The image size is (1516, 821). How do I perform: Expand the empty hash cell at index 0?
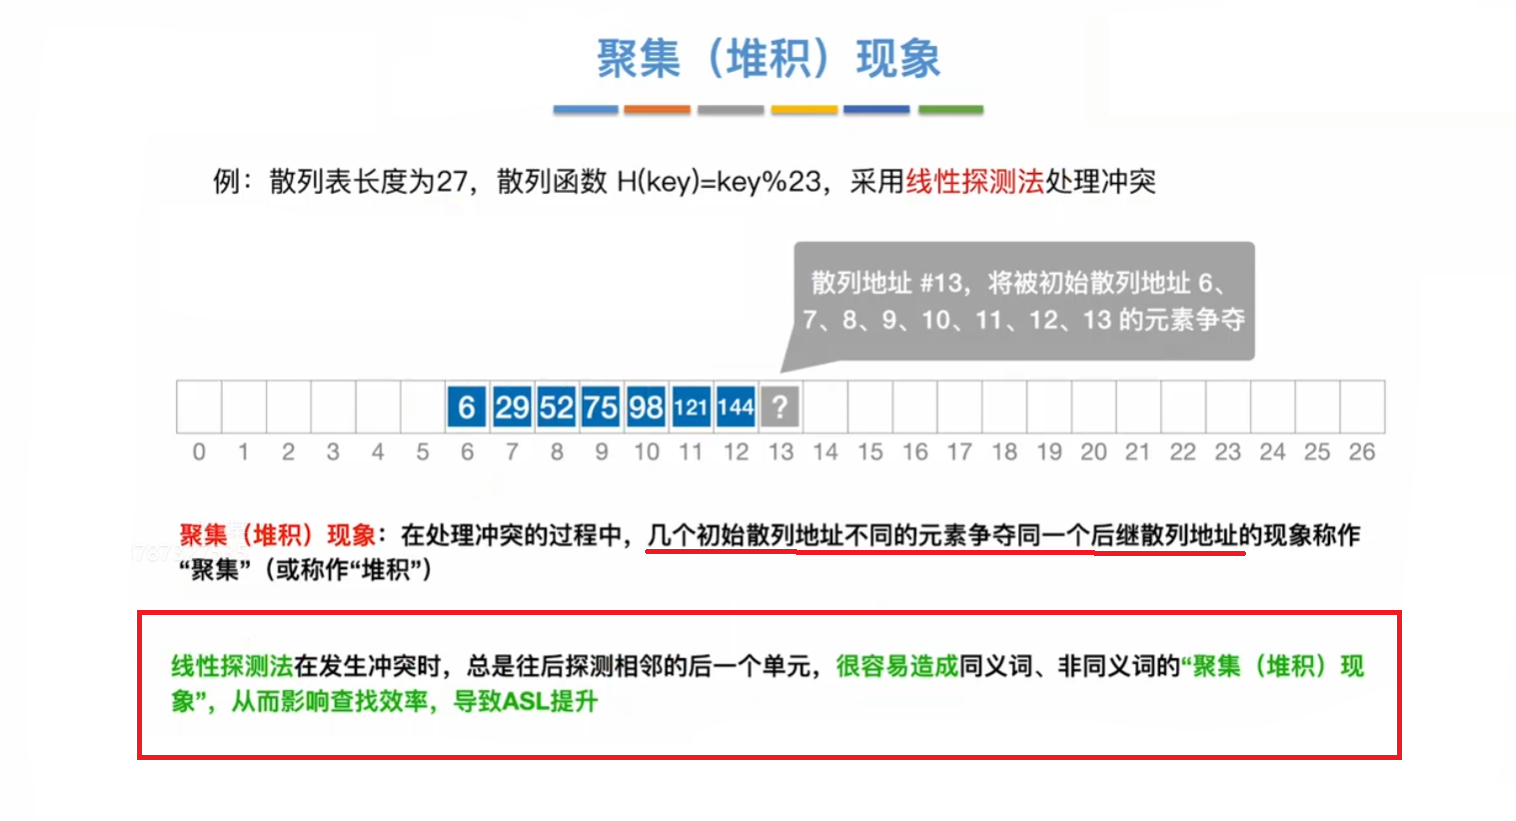[x=198, y=406]
